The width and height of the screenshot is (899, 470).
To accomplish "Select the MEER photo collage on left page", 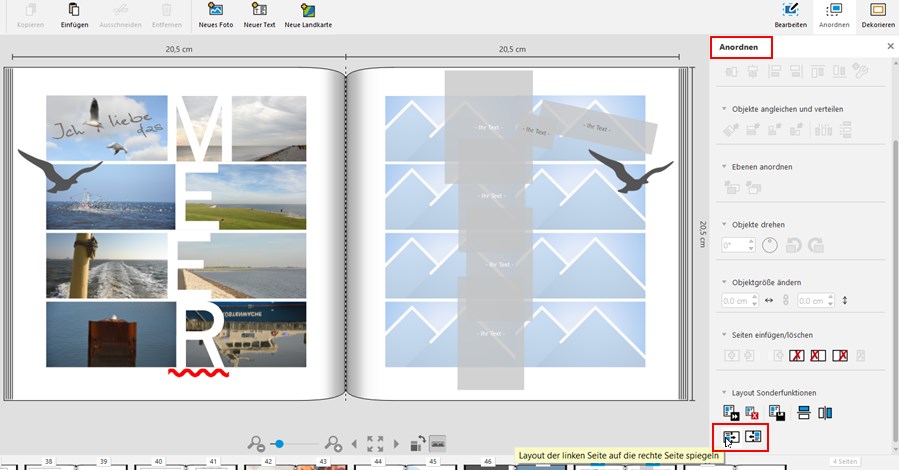I will [x=176, y=231].
